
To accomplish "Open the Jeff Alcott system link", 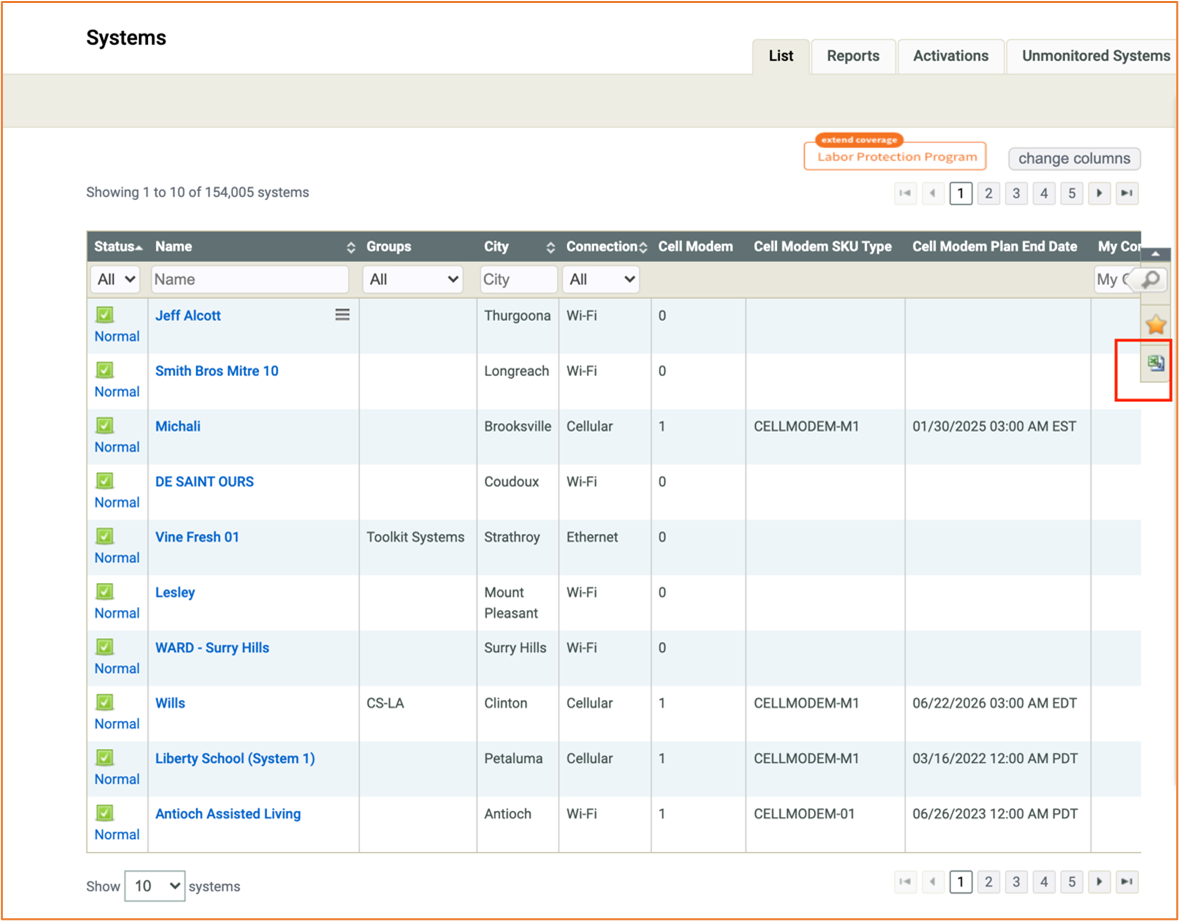I will click(188, 316).
